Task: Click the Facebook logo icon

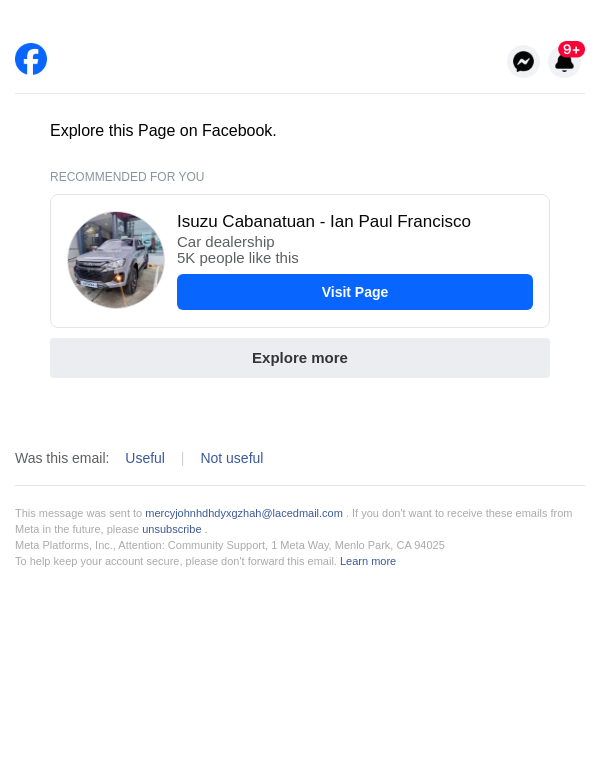Action: [x=31, y=59]
